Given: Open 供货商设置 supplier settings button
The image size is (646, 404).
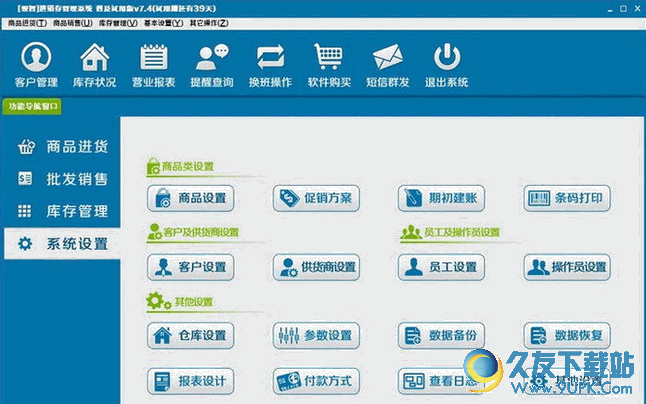Looking at the screenshot, I should (316, 267).
